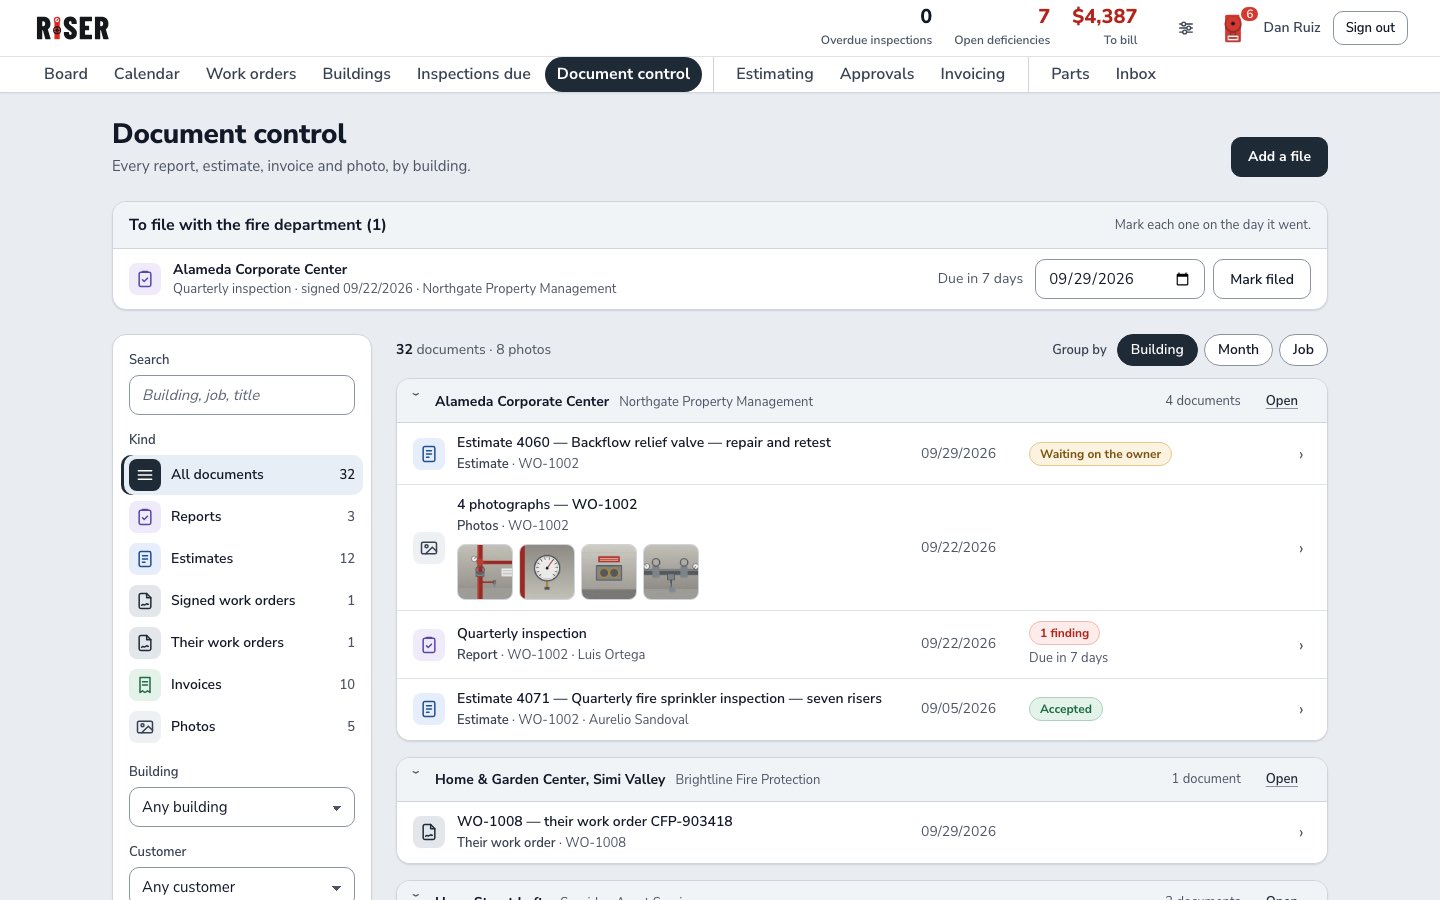Viewport: 1440px width, 900px height.
Task: Click the Mark filed button
Action: pyautogui.click(x=1262, y=279)
